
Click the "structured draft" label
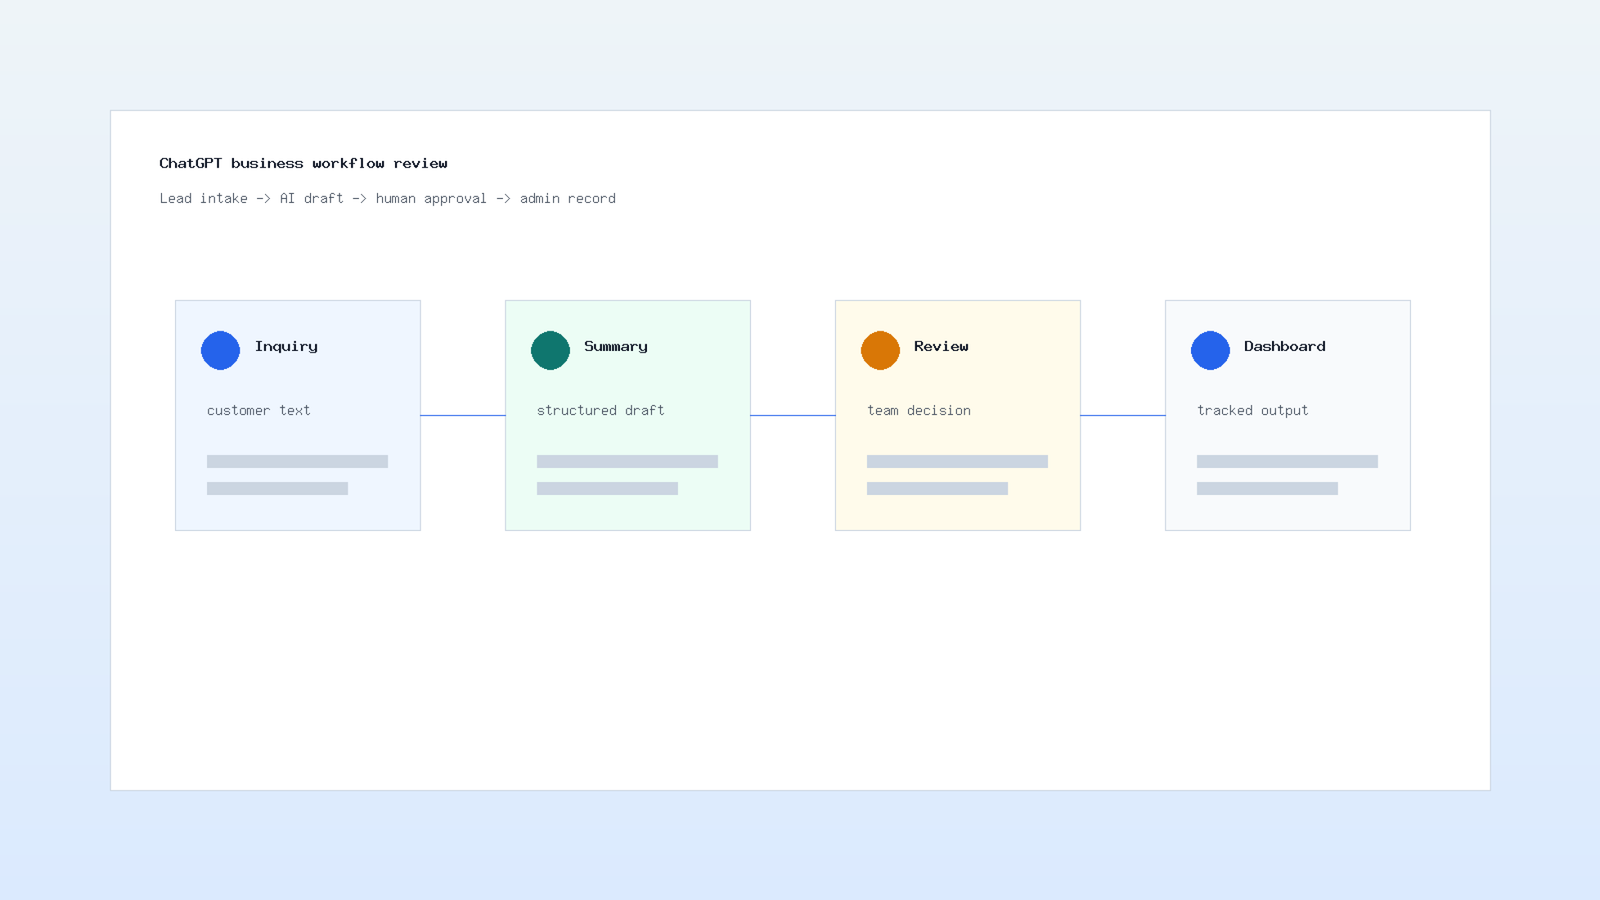601,410
